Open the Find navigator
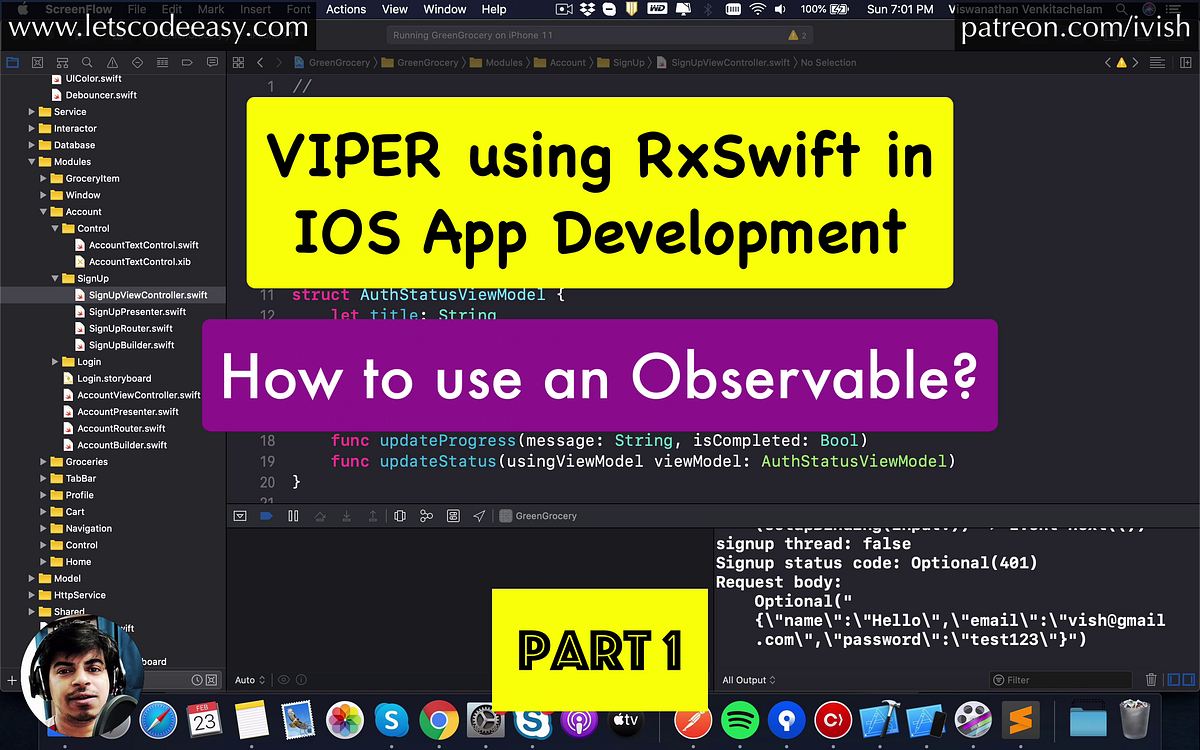Image resolution: width=1200 pixels, height=750 pixels. [x=87, y=61]
